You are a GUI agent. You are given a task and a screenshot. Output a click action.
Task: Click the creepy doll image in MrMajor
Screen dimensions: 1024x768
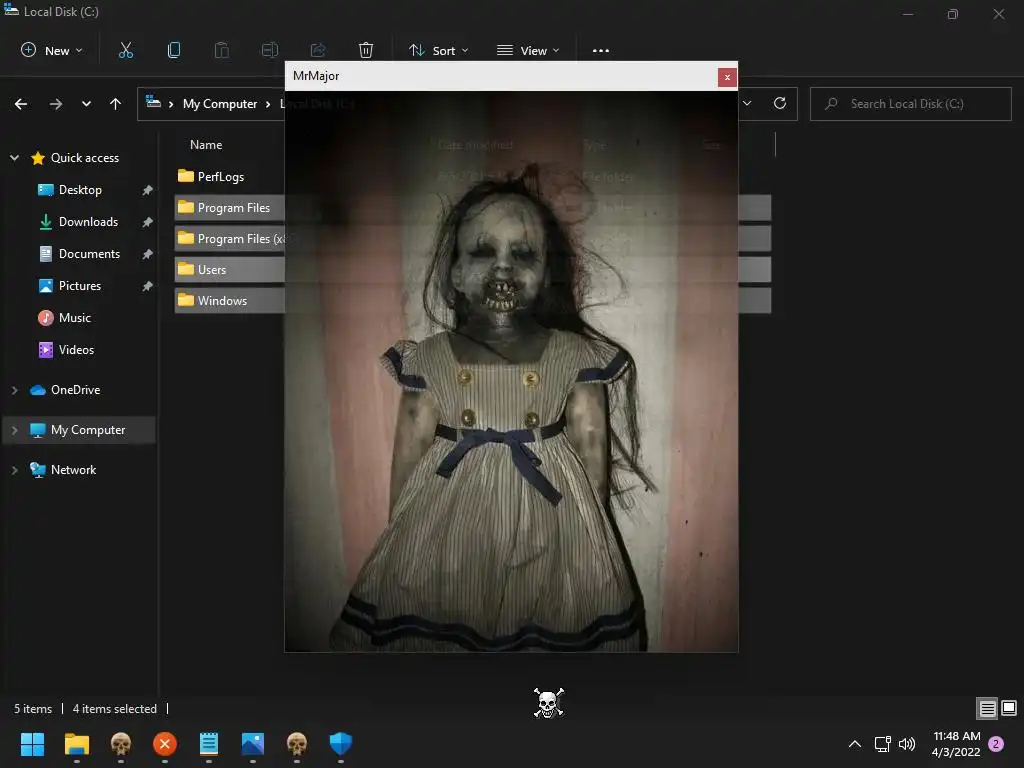point(511,371)
